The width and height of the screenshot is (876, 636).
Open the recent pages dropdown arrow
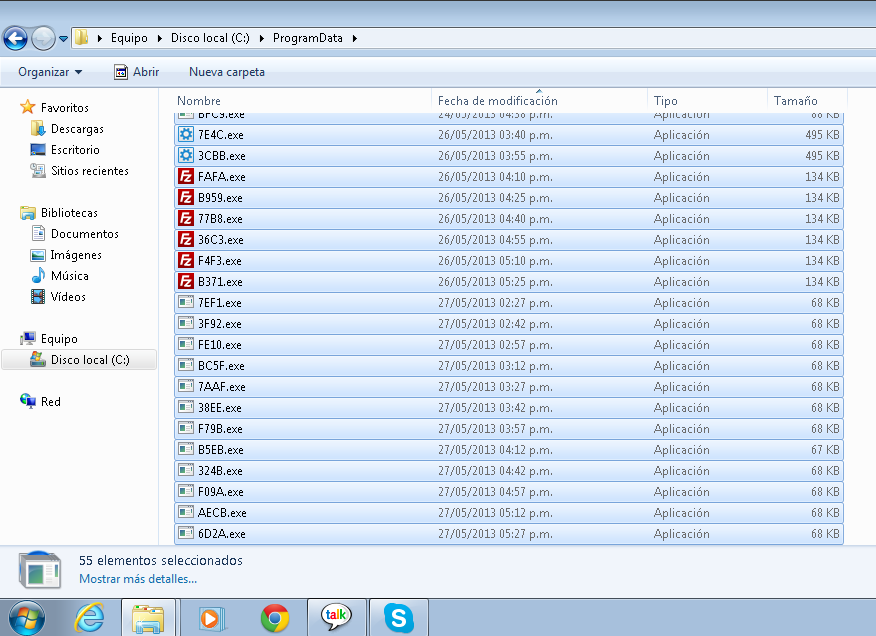pyautogui.click(x=63, y=39)
